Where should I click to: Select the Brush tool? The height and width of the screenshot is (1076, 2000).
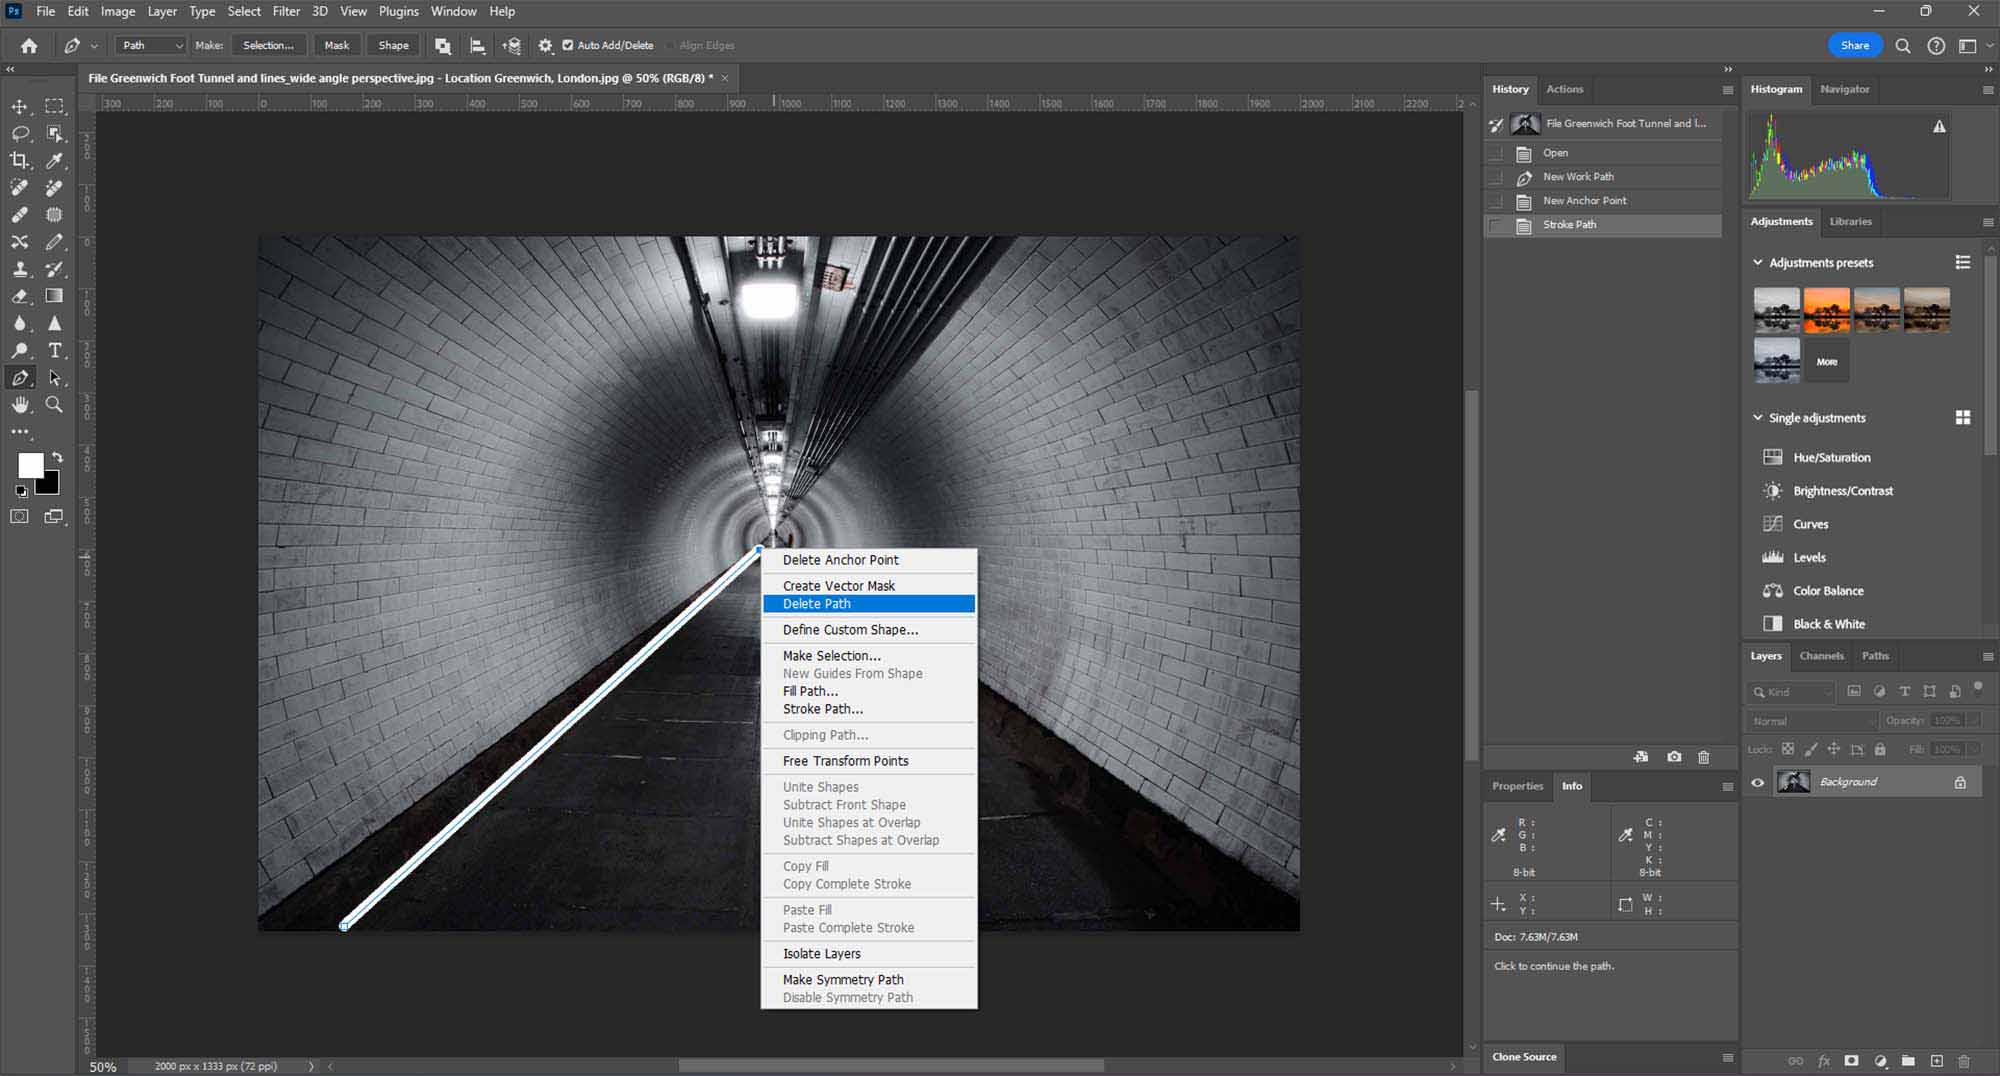[55, 242]
